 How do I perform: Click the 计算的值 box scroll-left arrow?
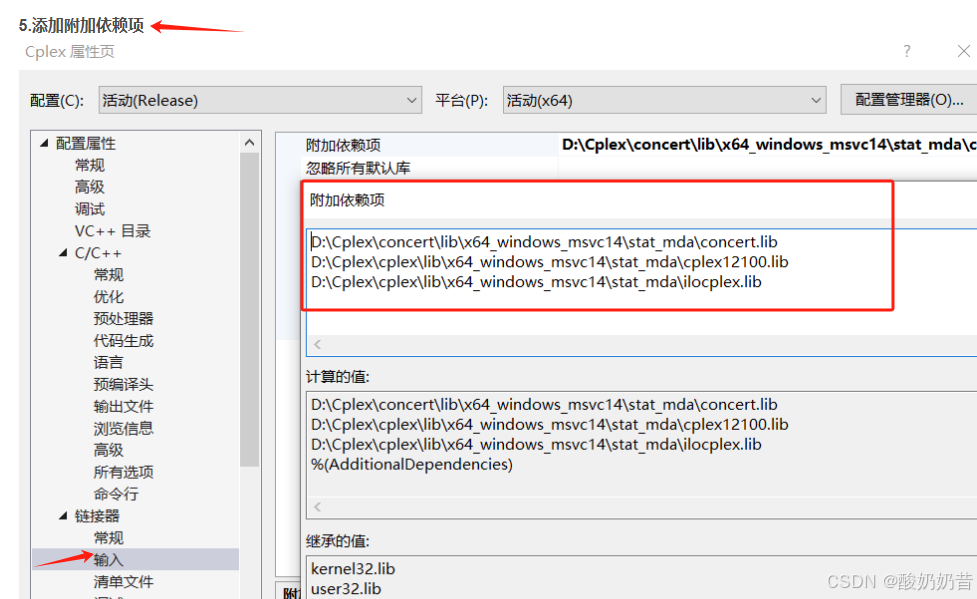click(x=318, y=507)
